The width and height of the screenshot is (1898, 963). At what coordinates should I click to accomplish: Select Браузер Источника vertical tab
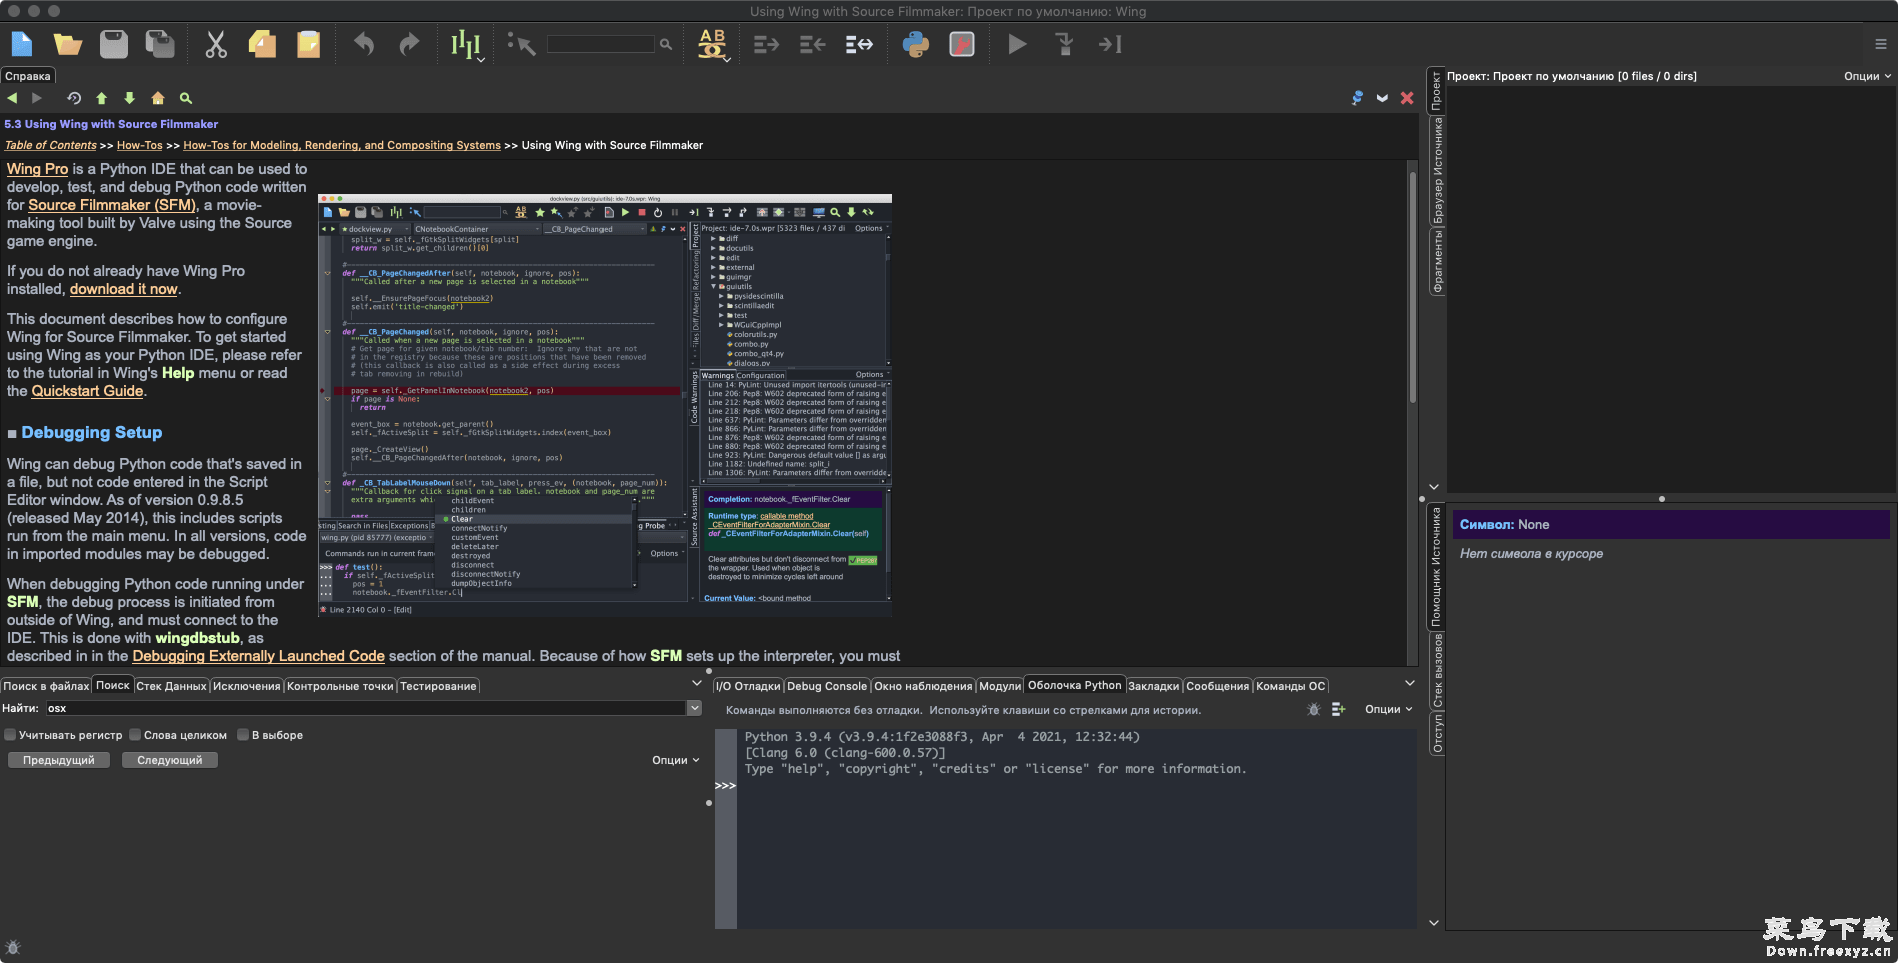coord(1437,170)
